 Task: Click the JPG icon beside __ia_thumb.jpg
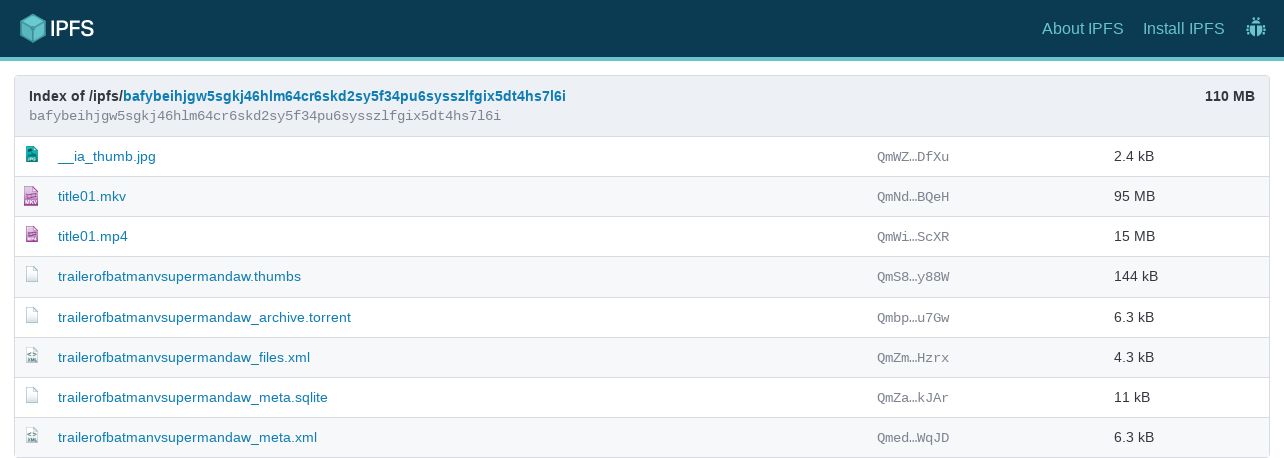click(31, 155)
